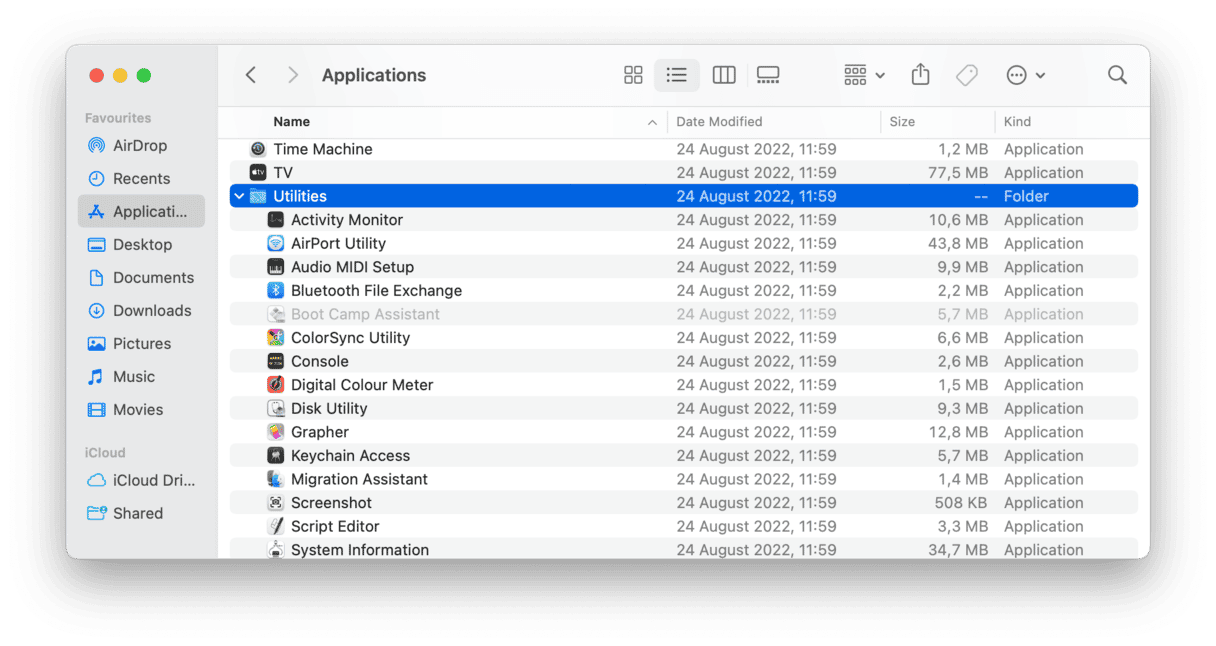Sort the list by Name column
The height and width of the screenshot is (646, 1216).
(x=292, y=122)
